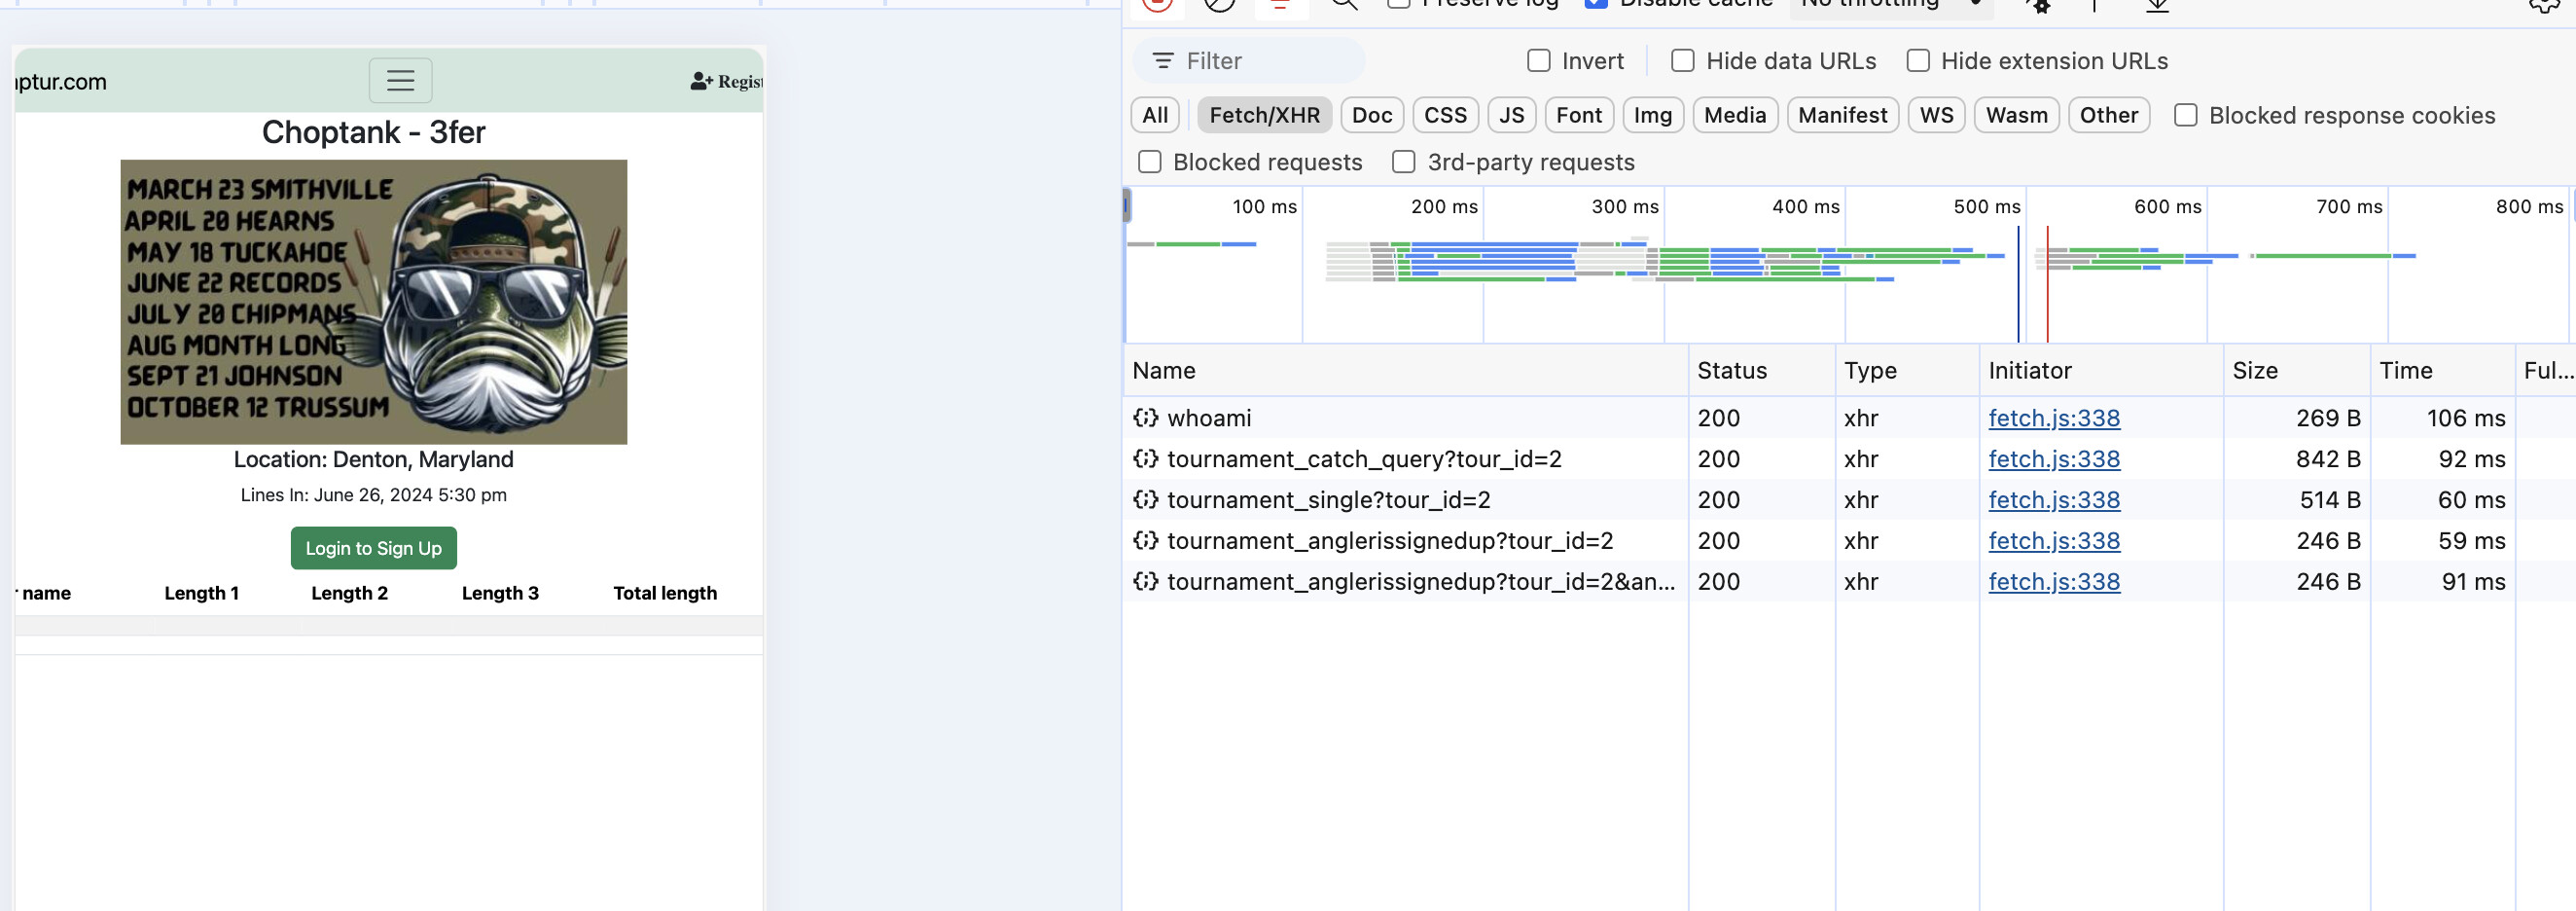
Task: Select tournament_anglerissignedup?tour_id=2 request
Action: (x=1390, y=541)
